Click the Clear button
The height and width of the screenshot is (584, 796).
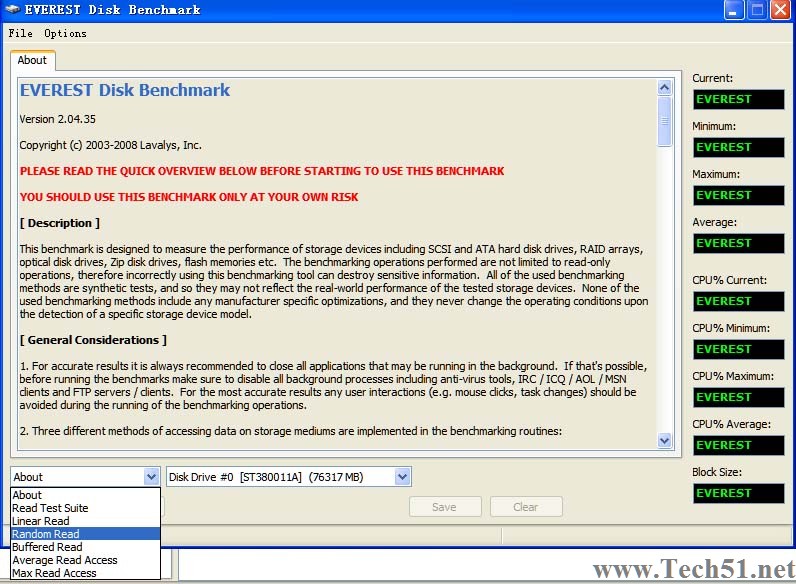526,507
